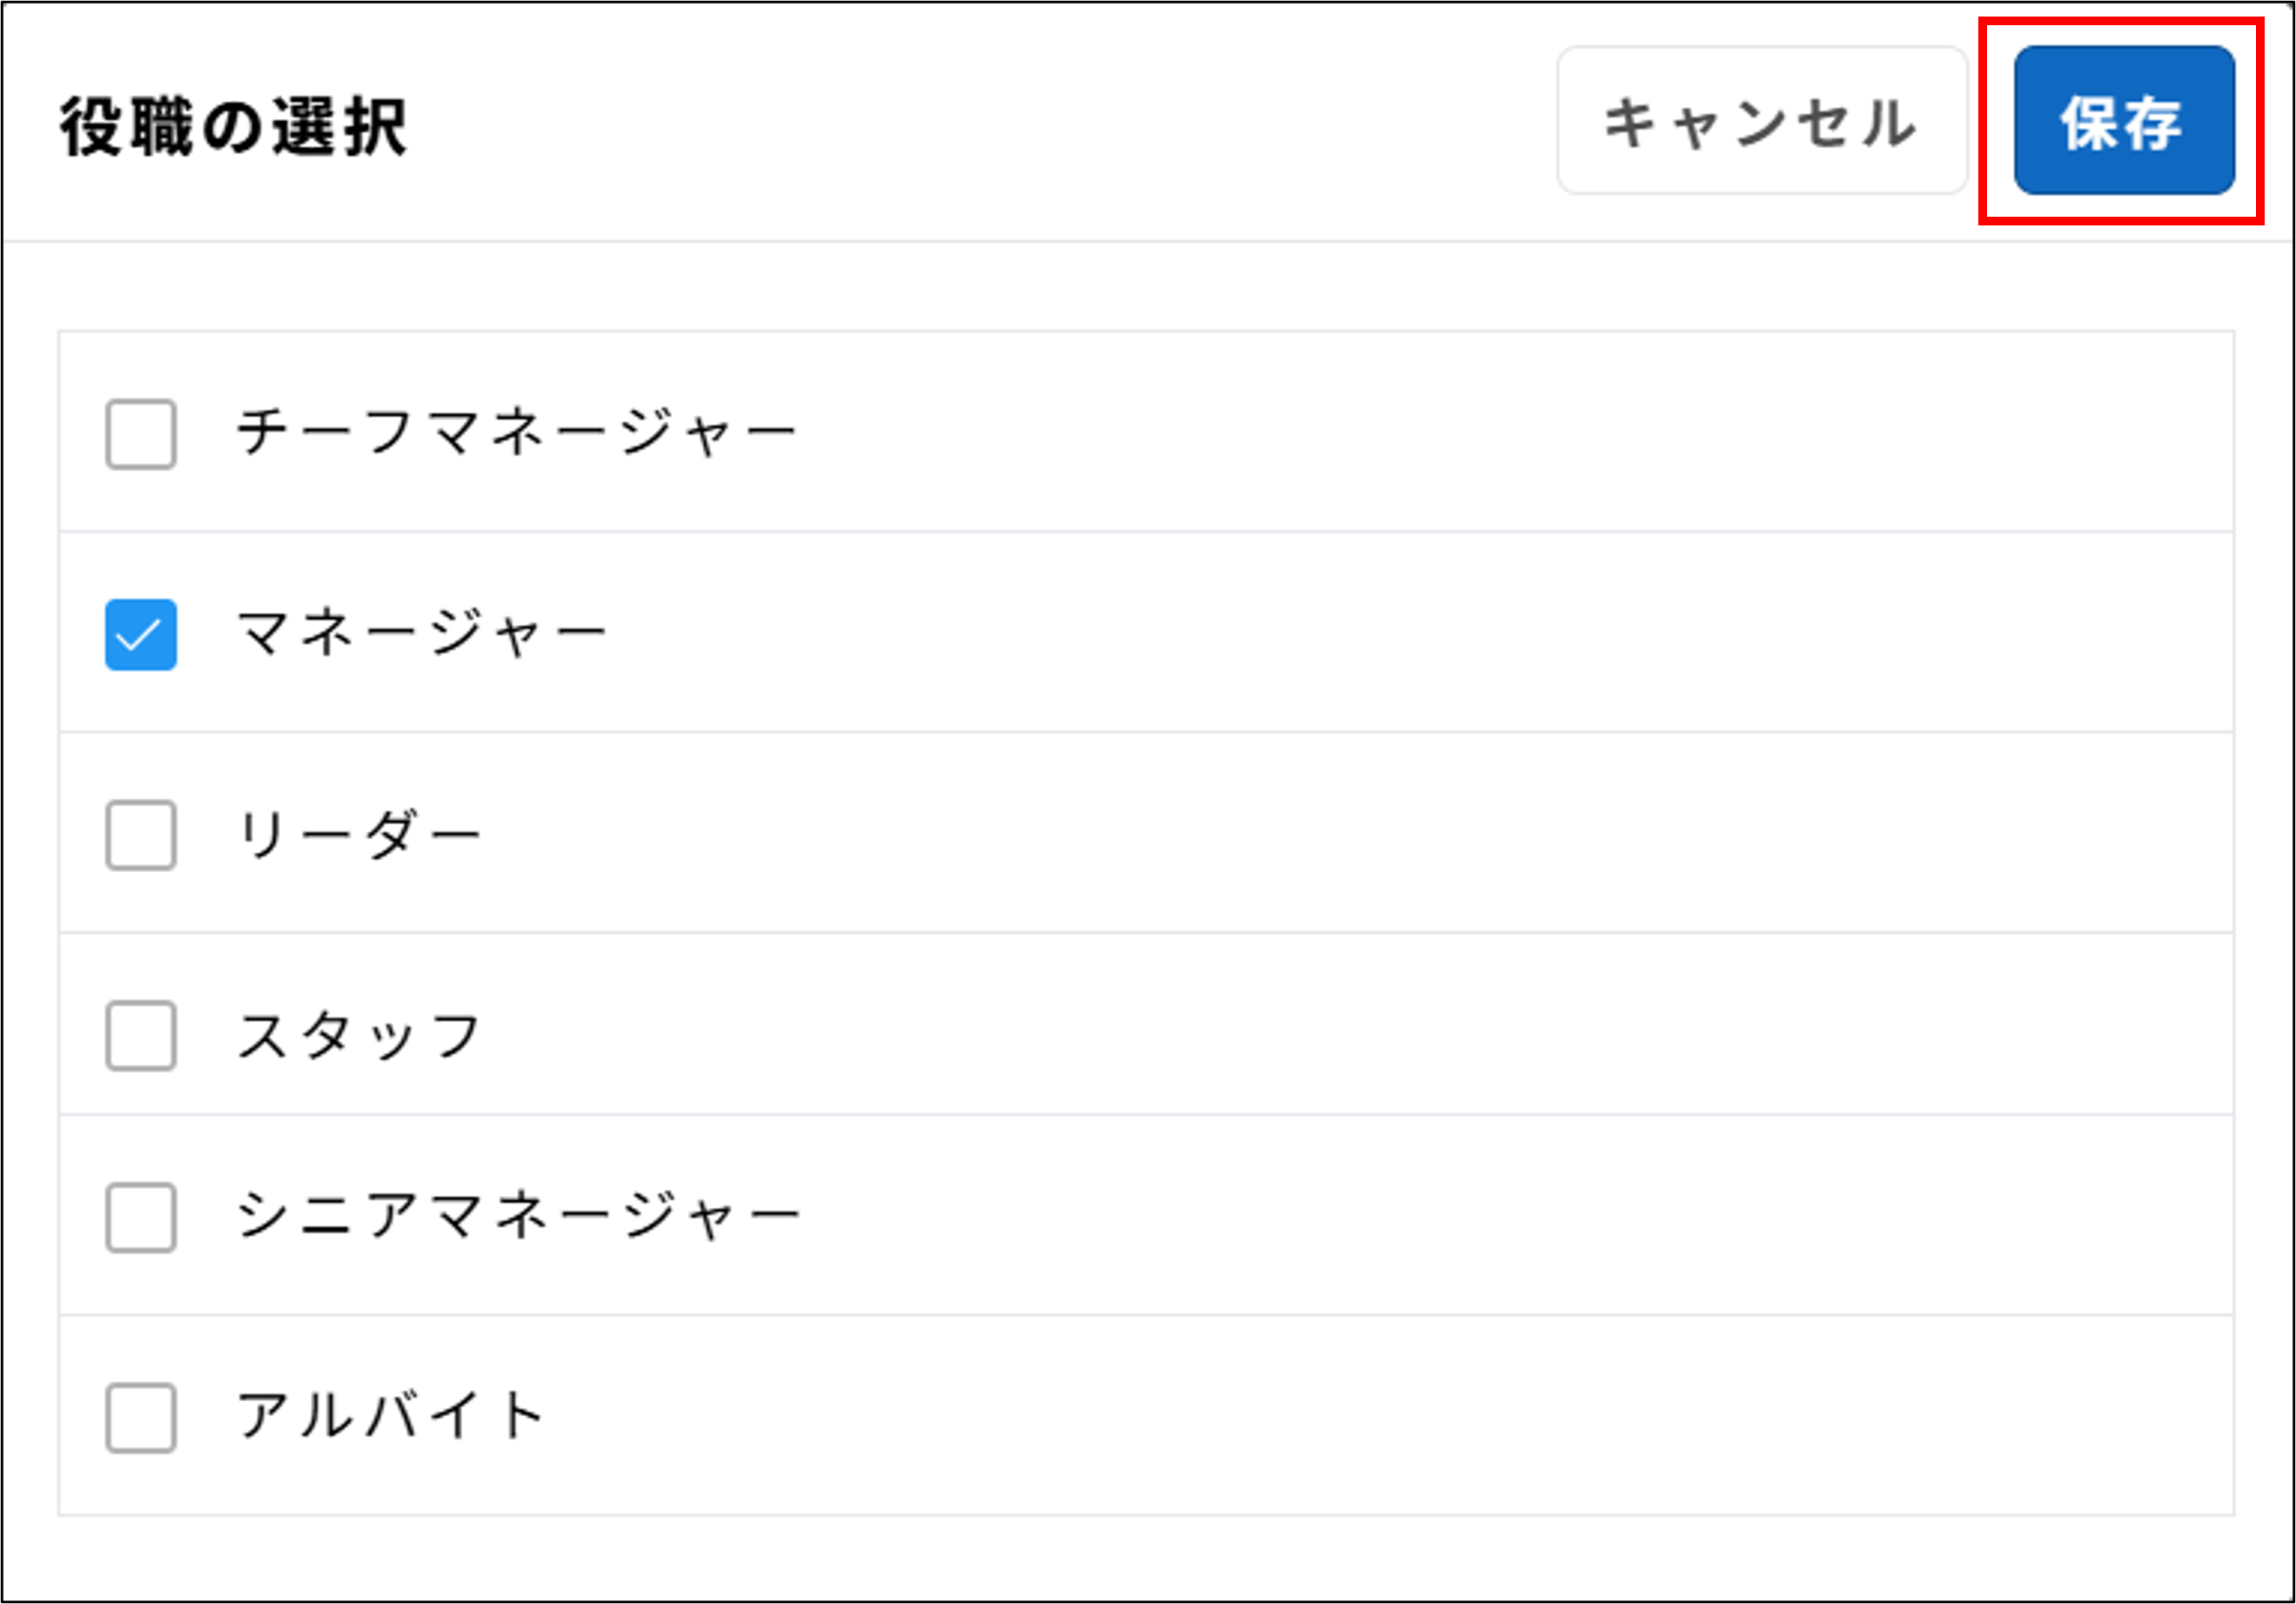Check the リーダー checkbox

tap(139, 832)
